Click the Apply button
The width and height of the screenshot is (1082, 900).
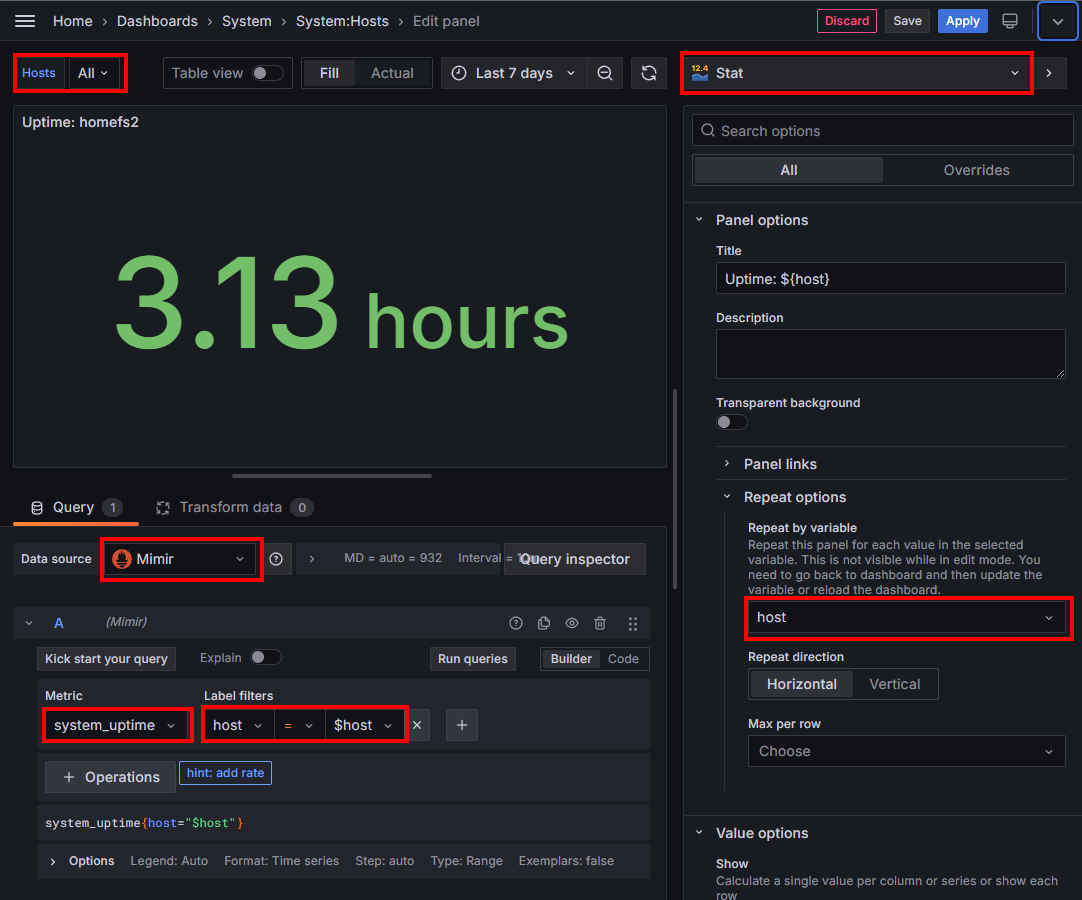[x=963, y=21]
